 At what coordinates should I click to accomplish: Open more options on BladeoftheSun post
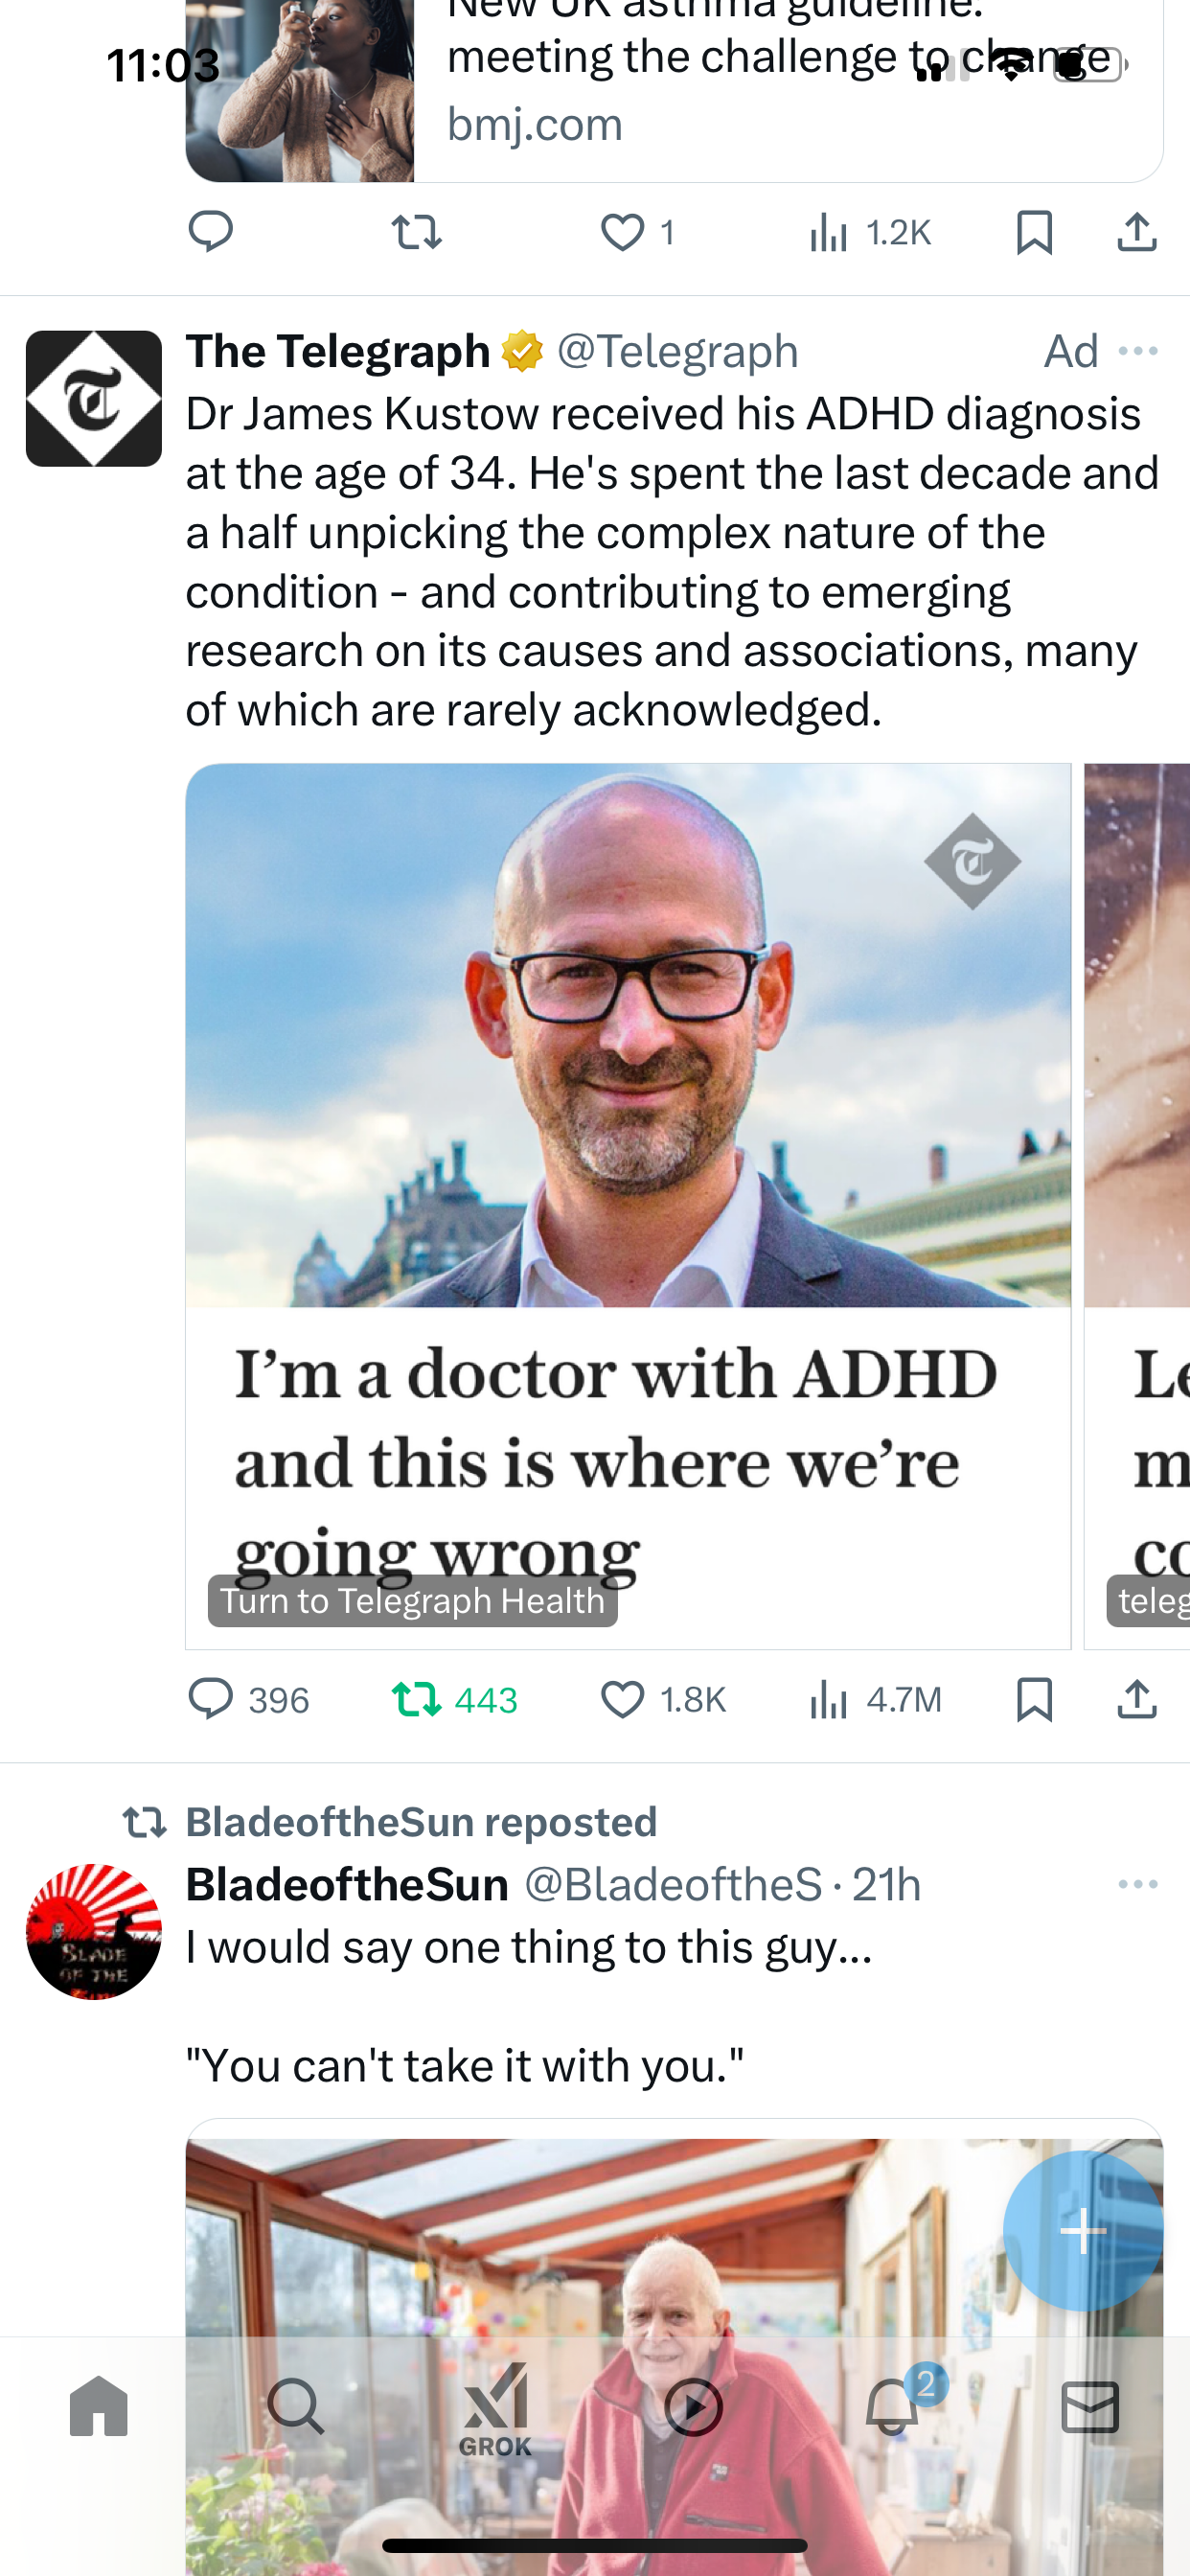pos(1138,1884)
